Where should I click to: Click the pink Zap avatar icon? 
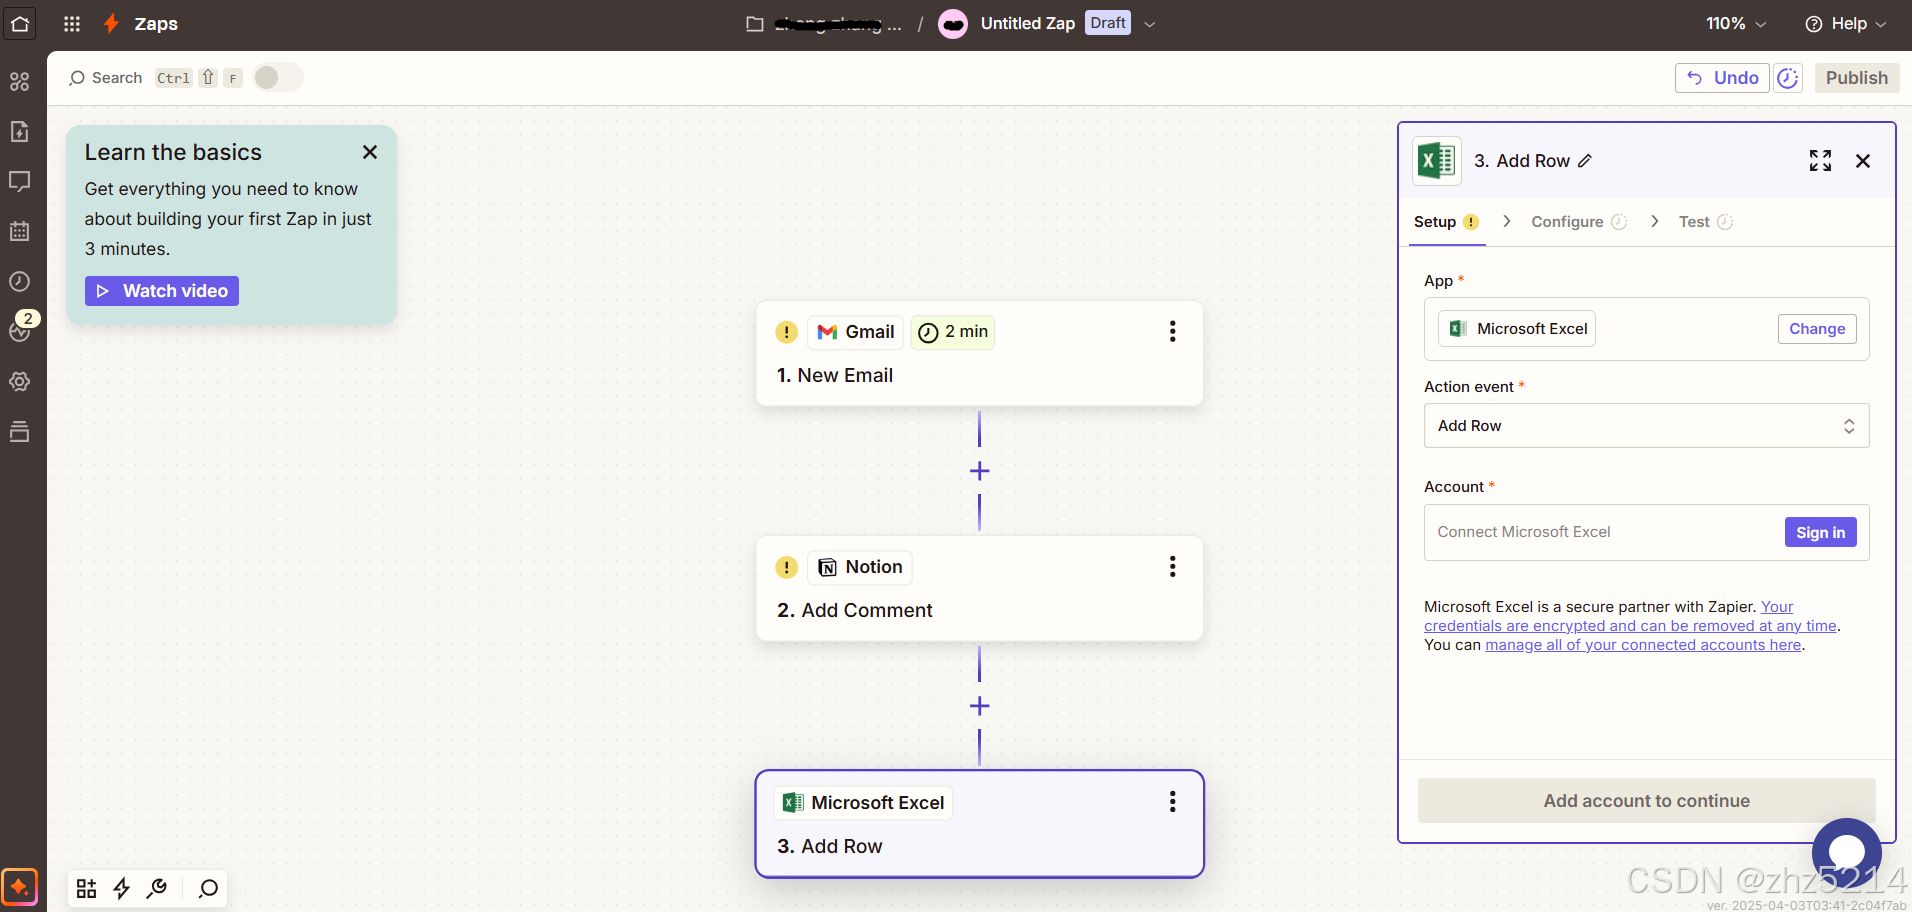[953, 24]
